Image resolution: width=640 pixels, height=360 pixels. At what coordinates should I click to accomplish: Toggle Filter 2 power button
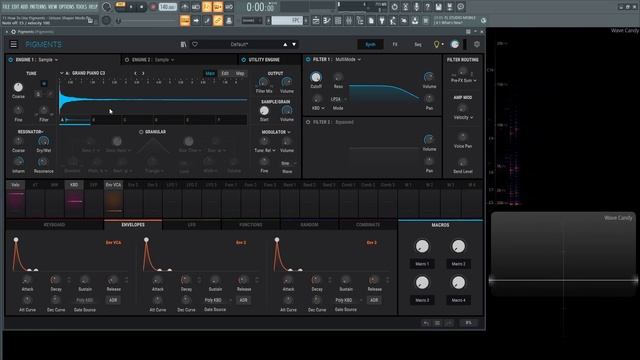[x=308, y=122]
